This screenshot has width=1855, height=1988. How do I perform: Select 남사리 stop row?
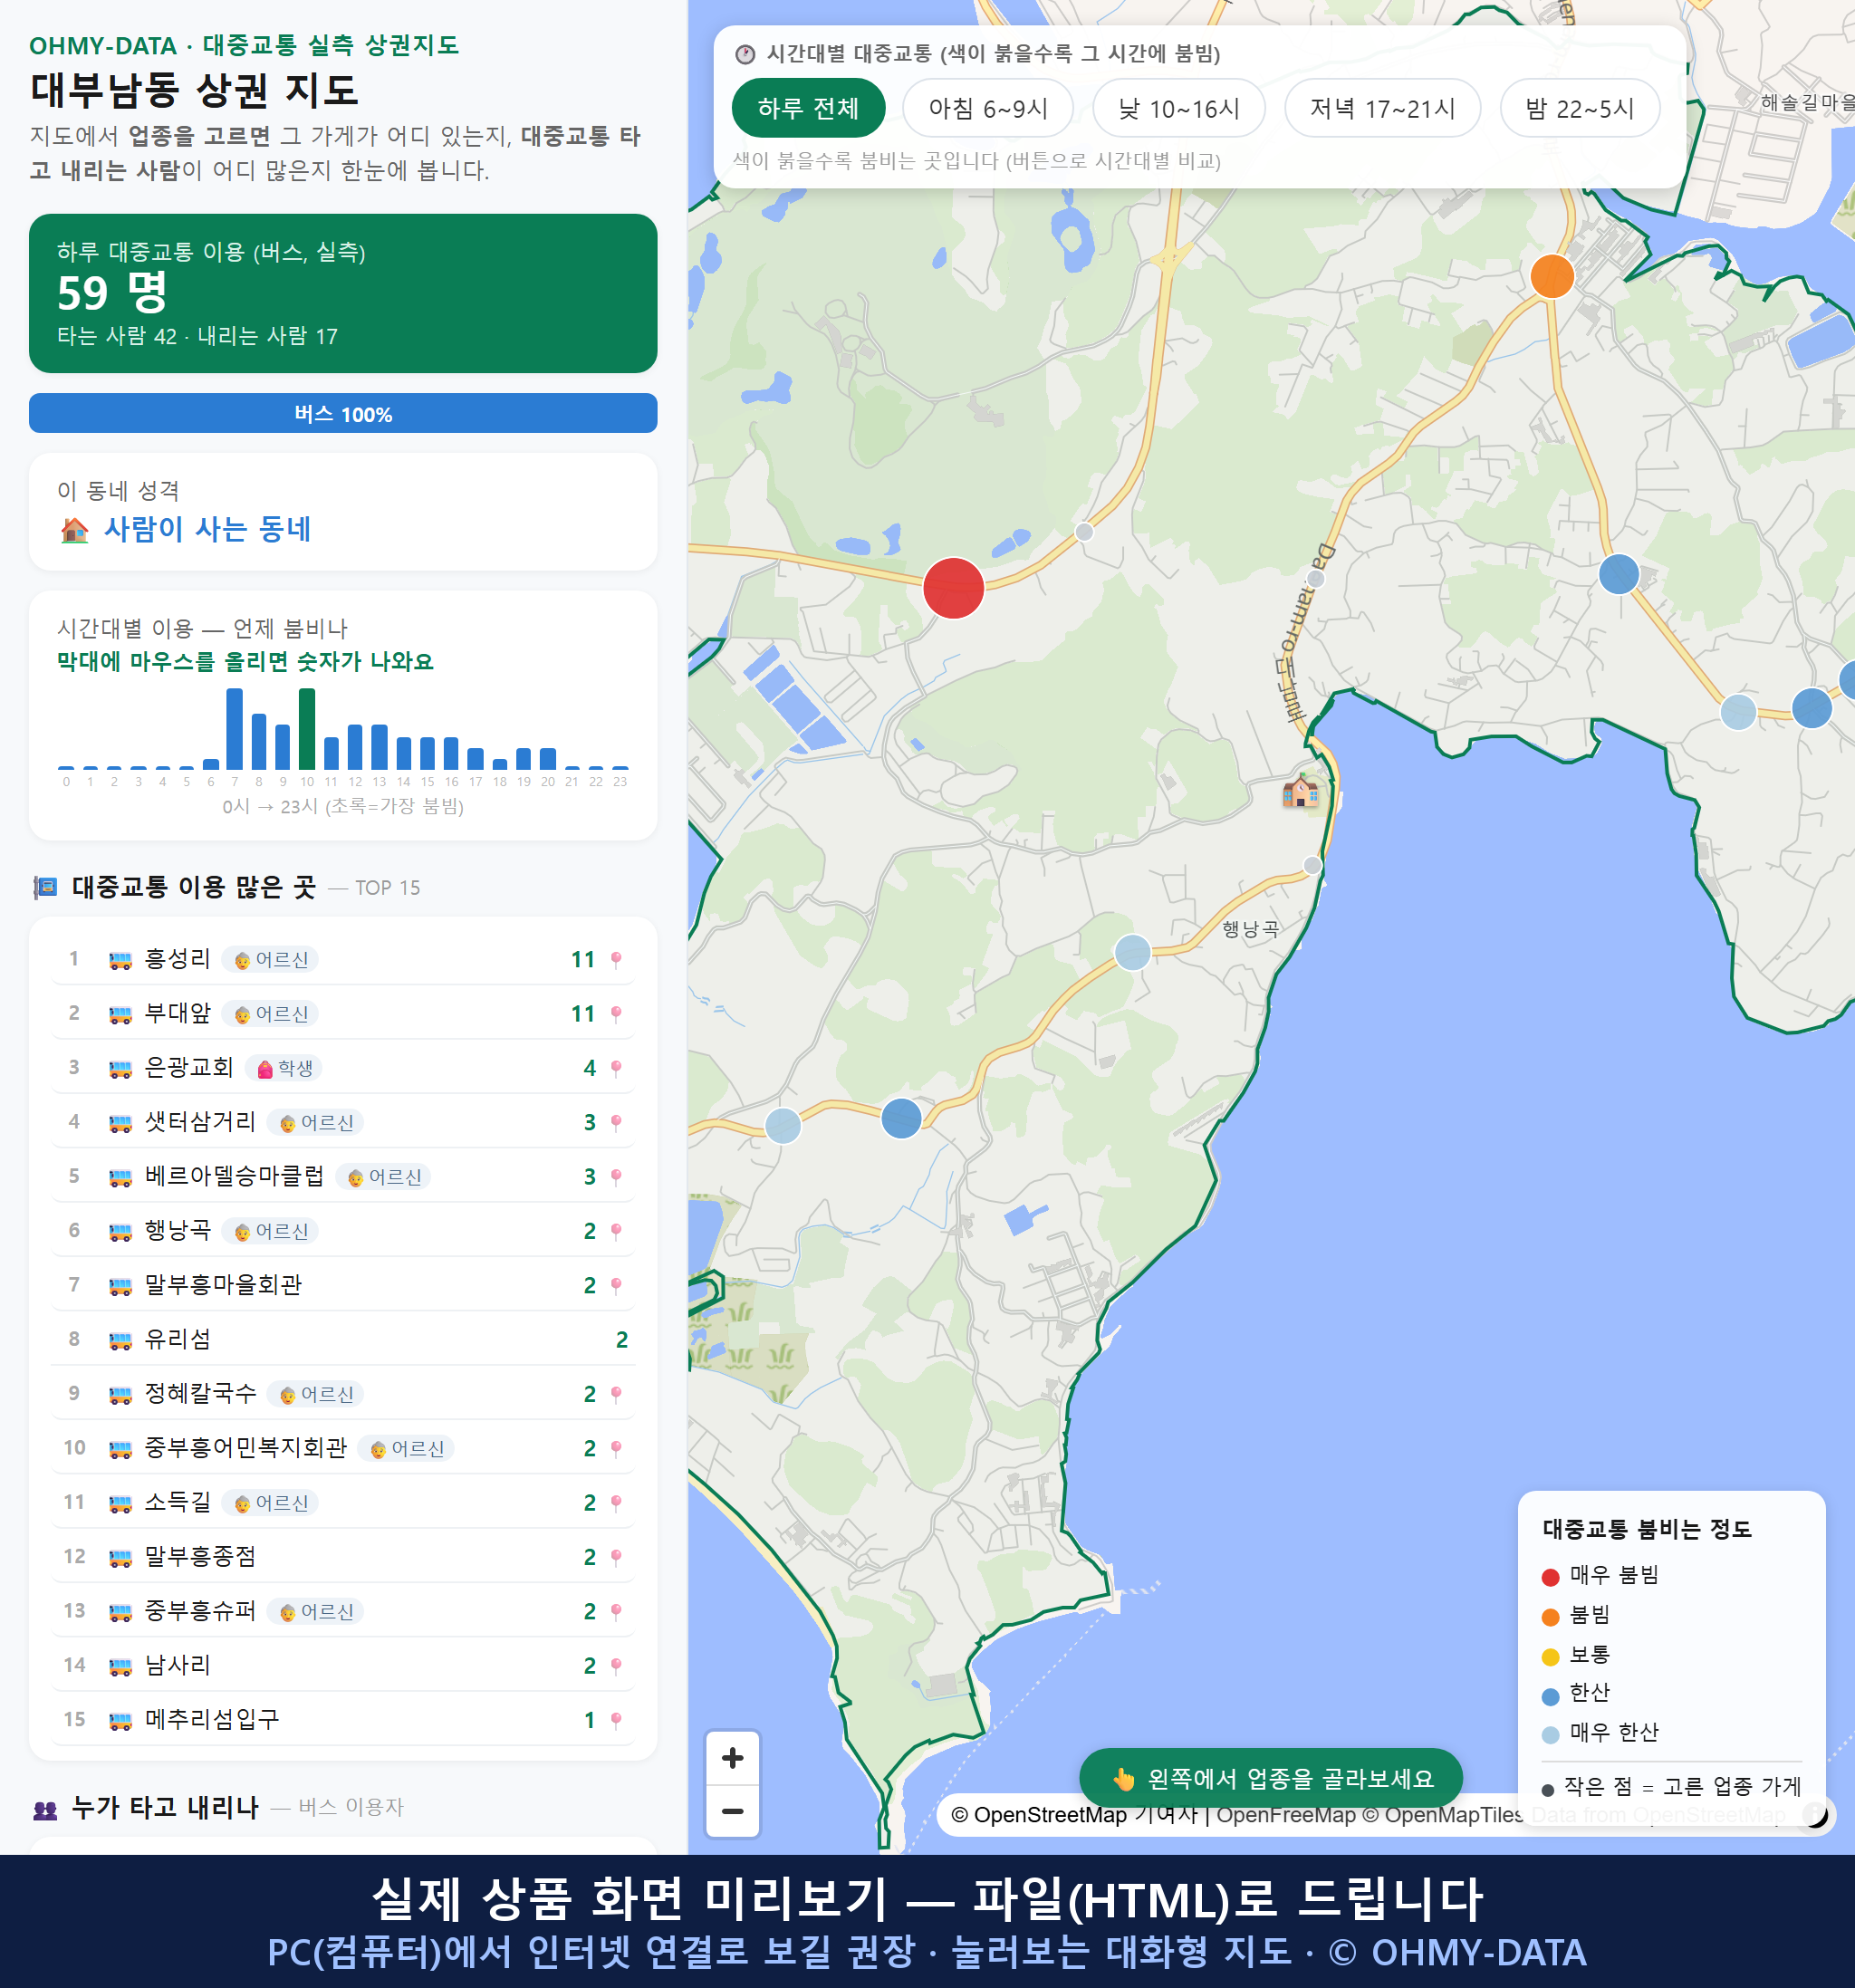tap(343, 1665)
